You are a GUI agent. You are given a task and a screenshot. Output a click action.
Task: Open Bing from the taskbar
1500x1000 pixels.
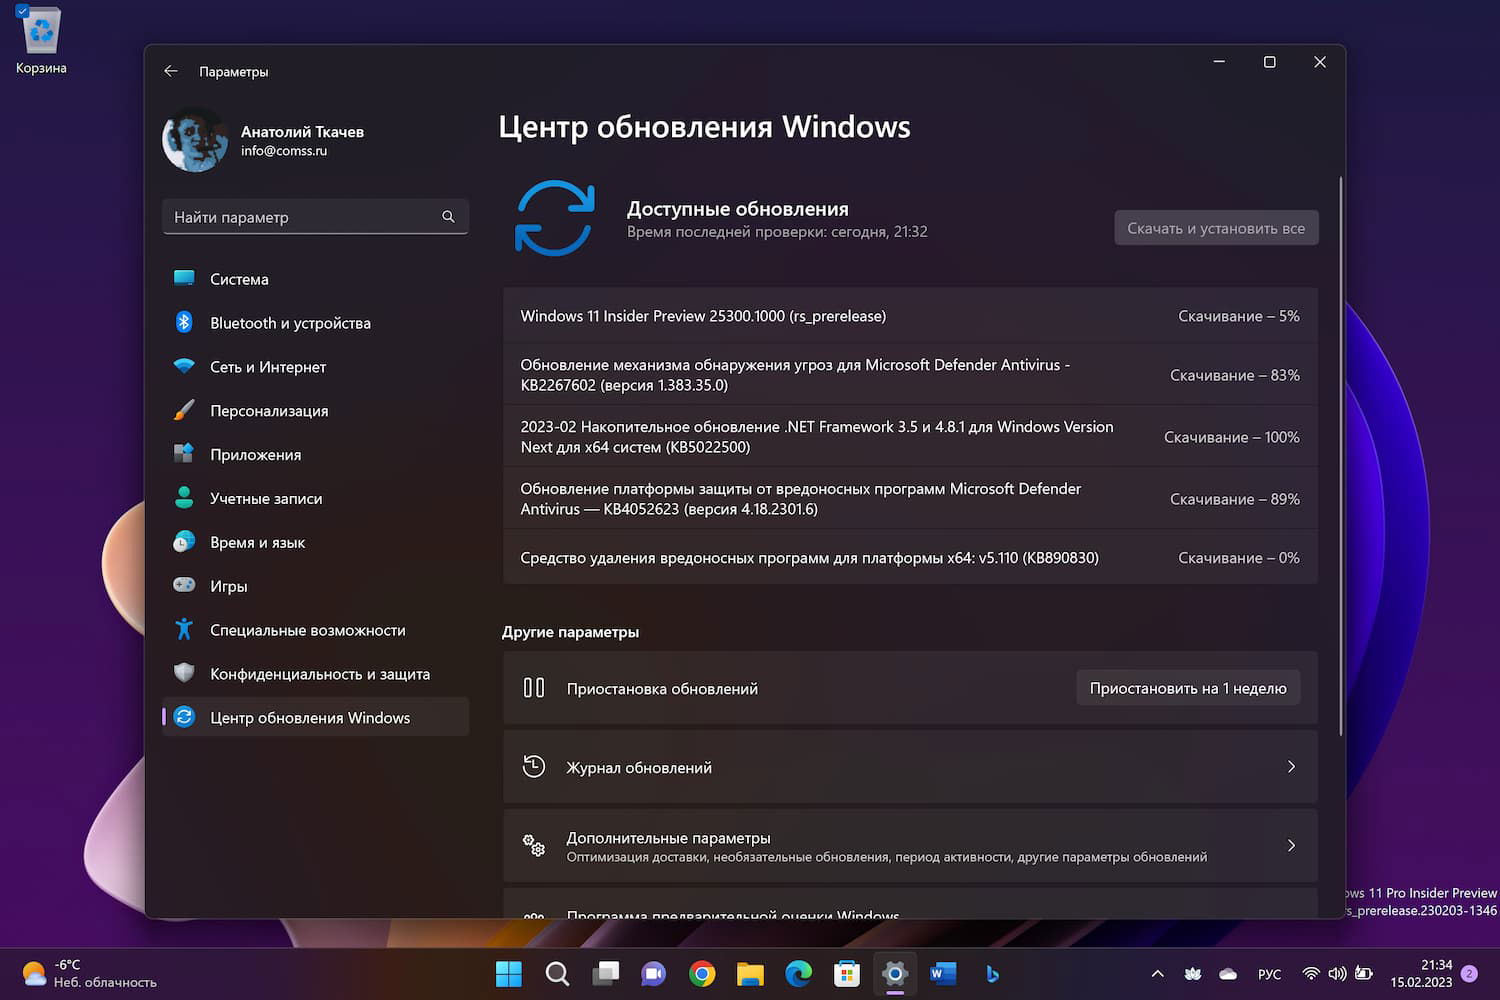[x=991, y=973]
